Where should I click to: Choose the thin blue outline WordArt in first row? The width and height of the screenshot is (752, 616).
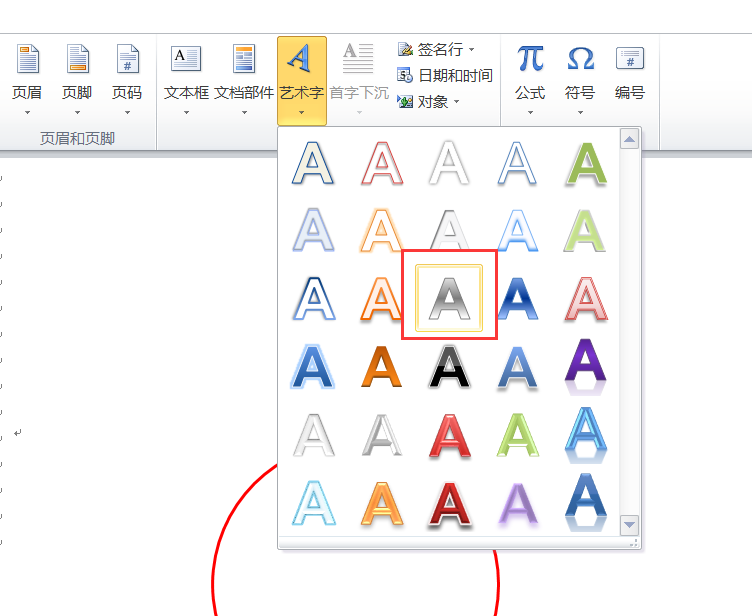[517, 163]
